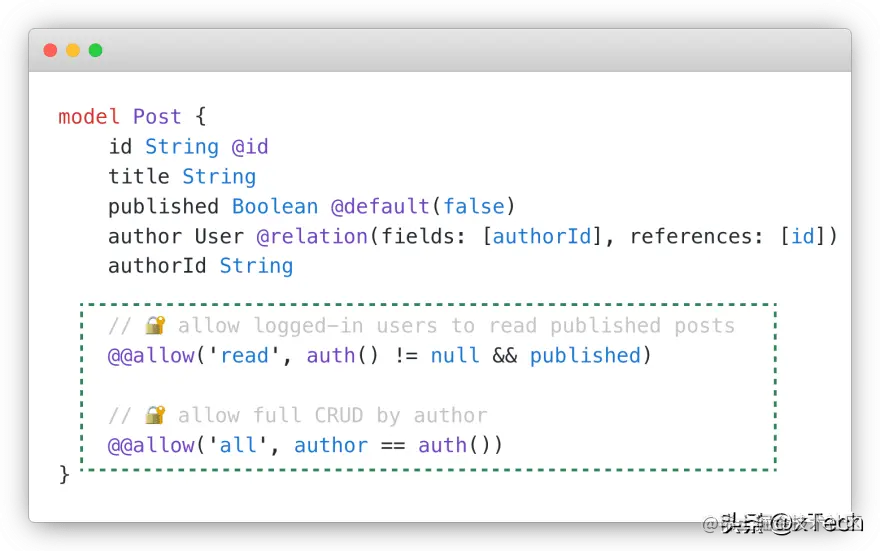Screen dimensions: 880x551
Task: Click '@relation' attribute
Action: point(312,236)
